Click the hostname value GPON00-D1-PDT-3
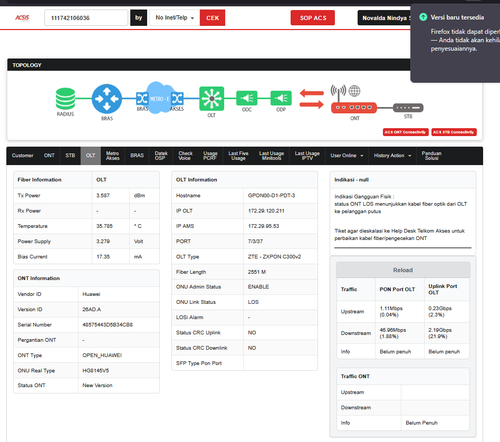 pos(271,196)
